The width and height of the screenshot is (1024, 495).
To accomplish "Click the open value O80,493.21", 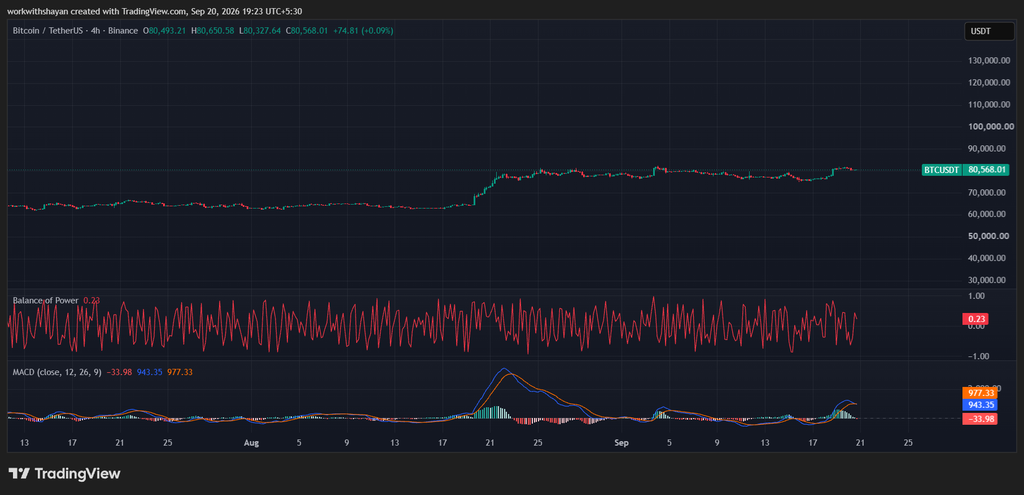I will tap(166, 31).
